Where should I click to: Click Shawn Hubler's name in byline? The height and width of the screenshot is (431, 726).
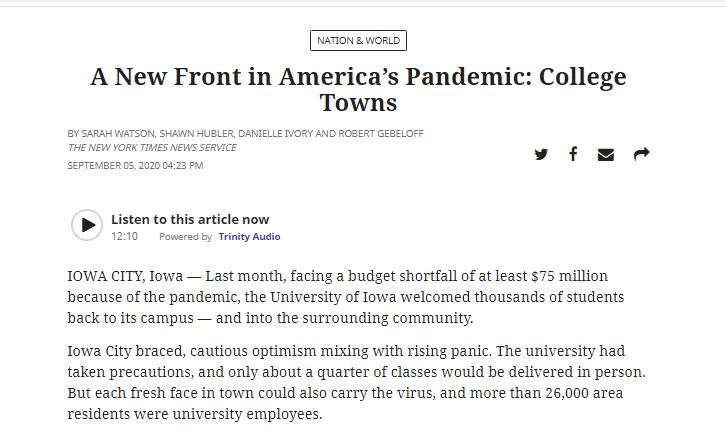[x=196, y=134]
